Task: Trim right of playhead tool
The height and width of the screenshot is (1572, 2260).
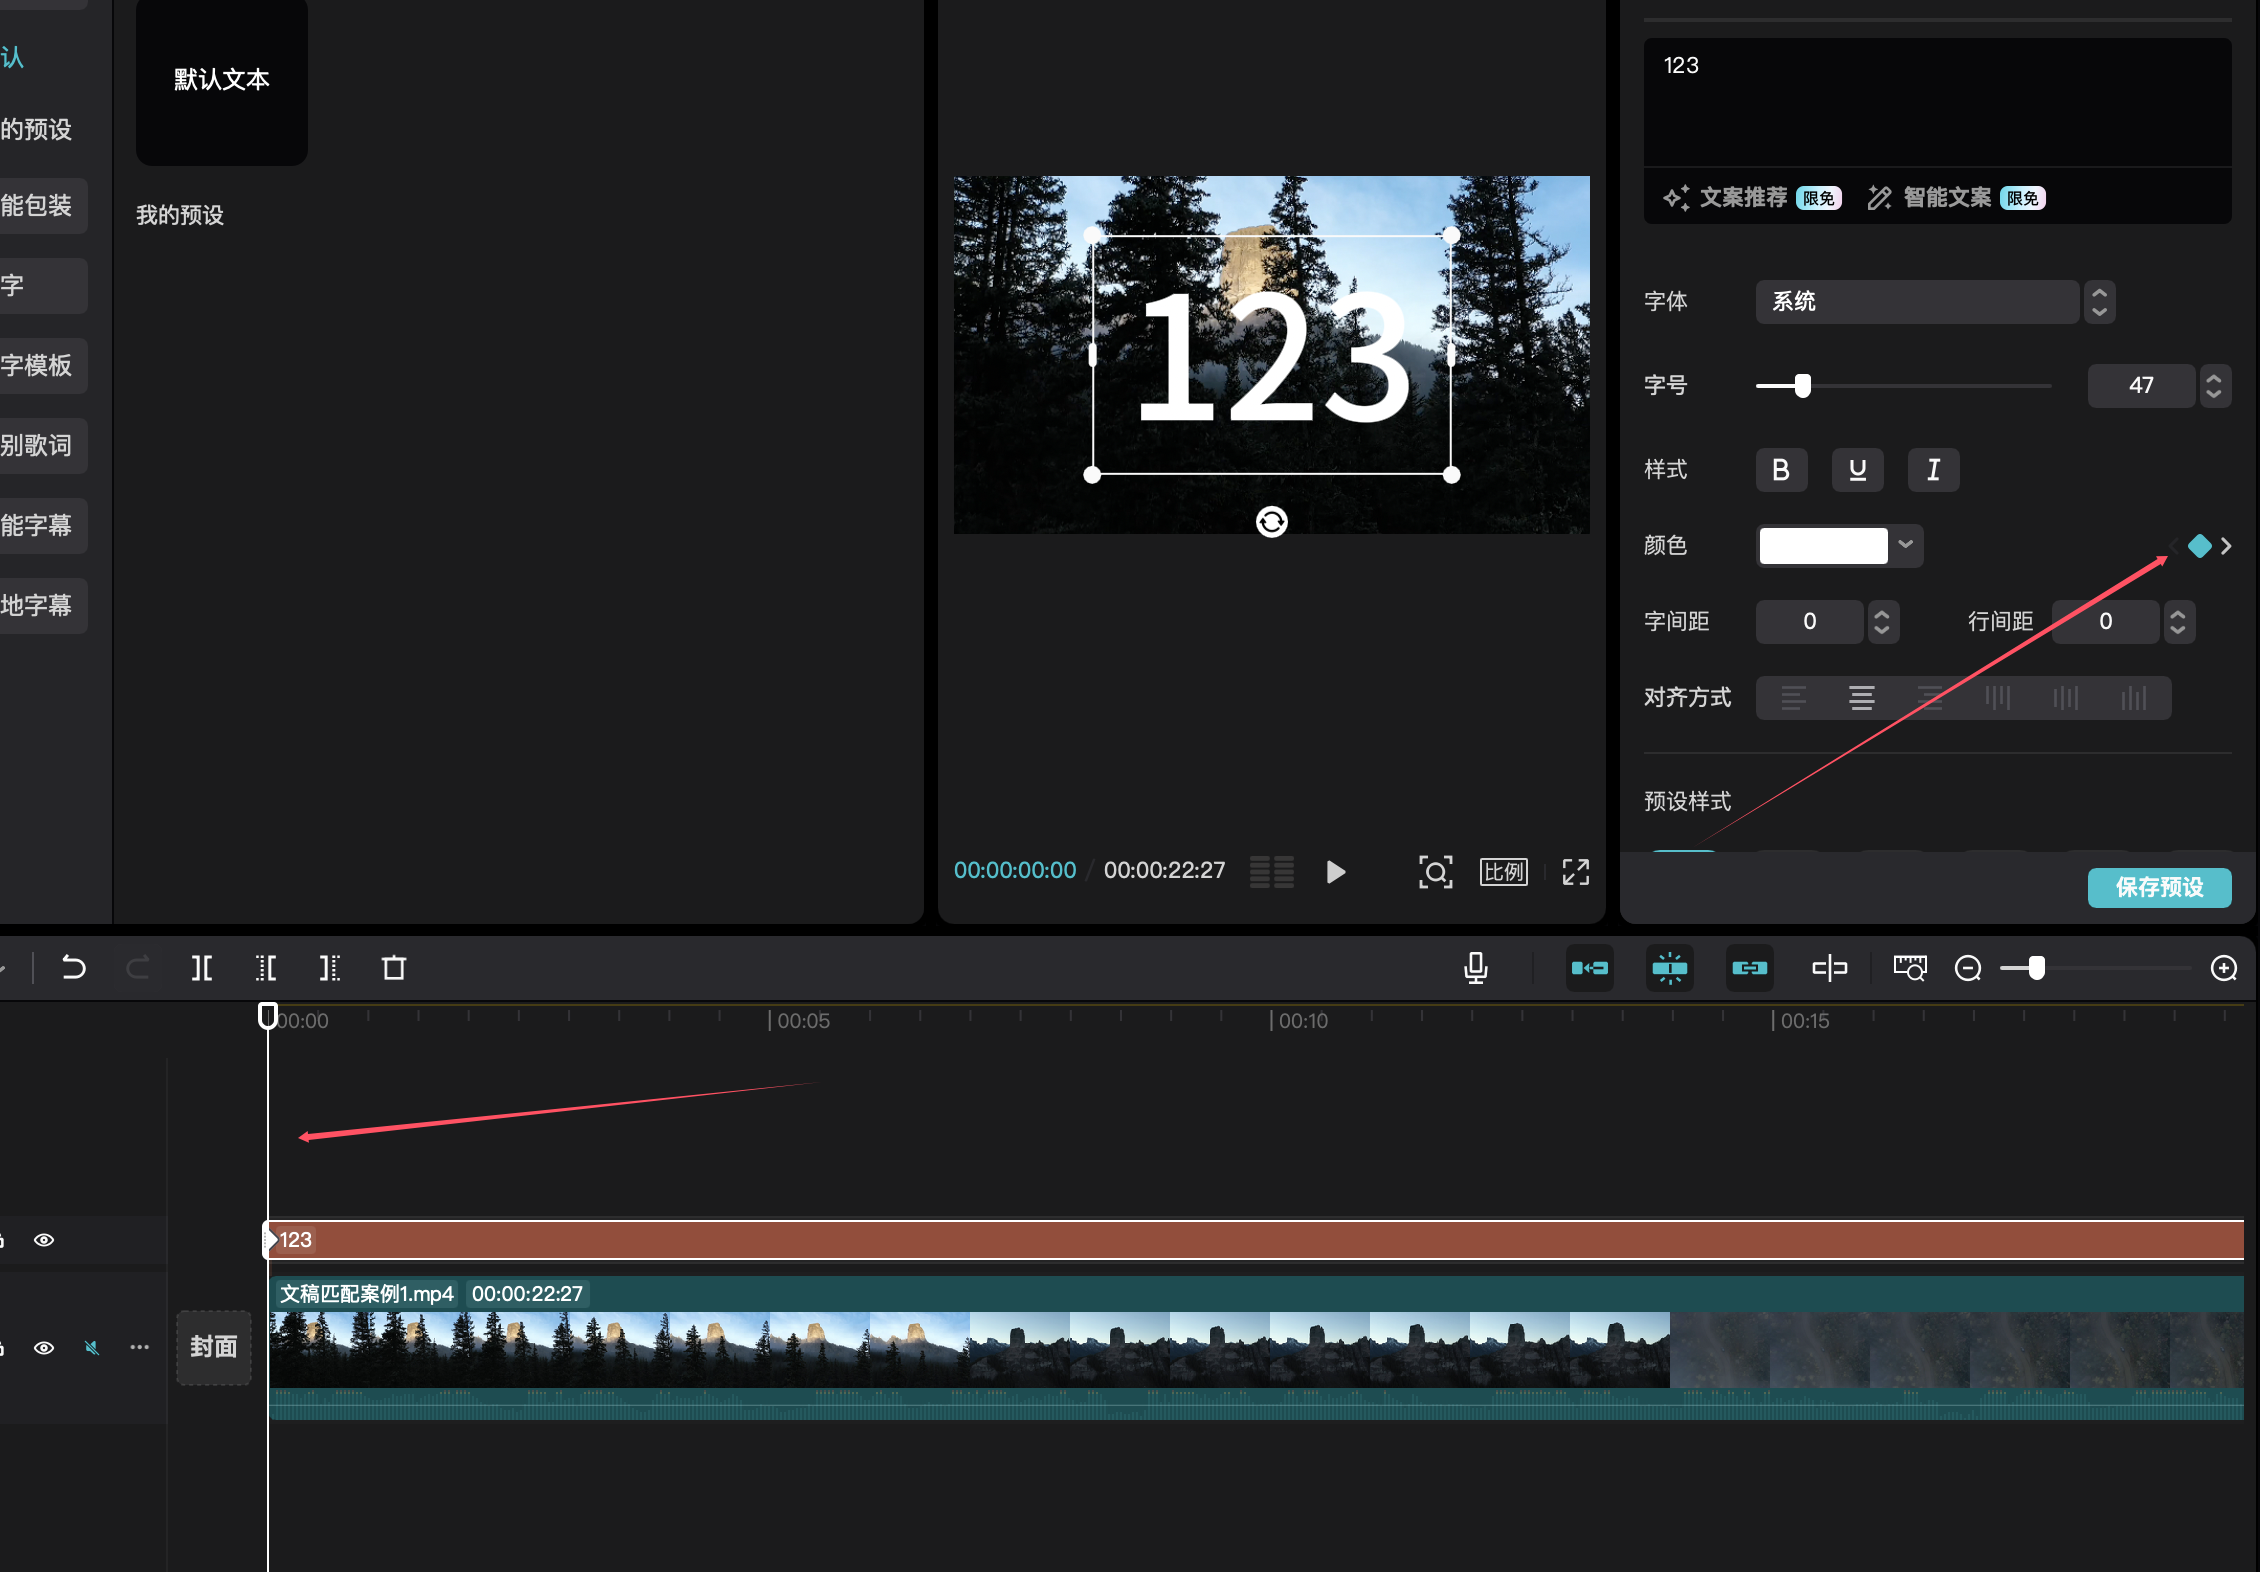Action: click(x=330, y=968)
